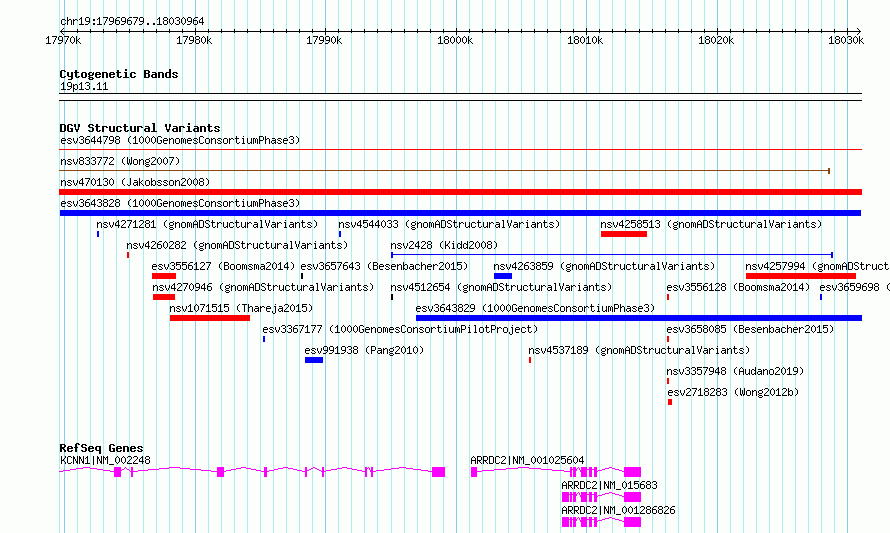Open nsv4271281 gnomAD variant label

(207, 224)
